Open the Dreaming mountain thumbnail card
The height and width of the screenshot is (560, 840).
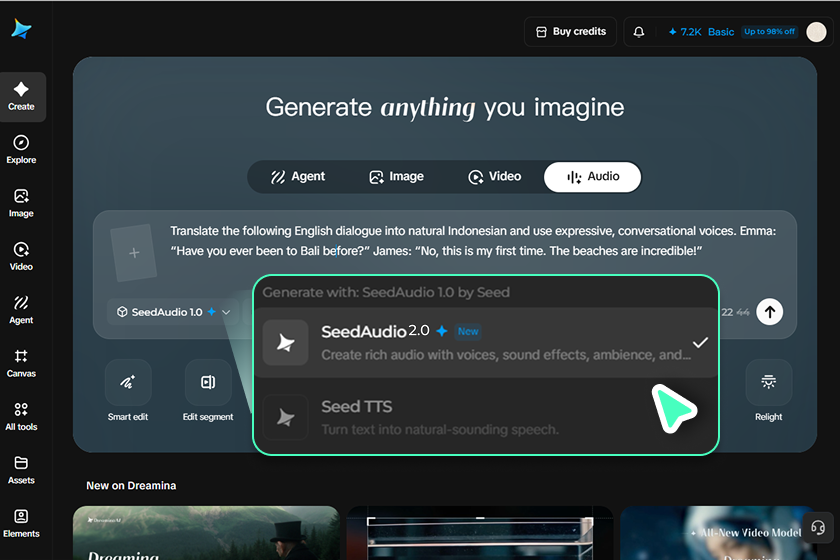(206, 533)
